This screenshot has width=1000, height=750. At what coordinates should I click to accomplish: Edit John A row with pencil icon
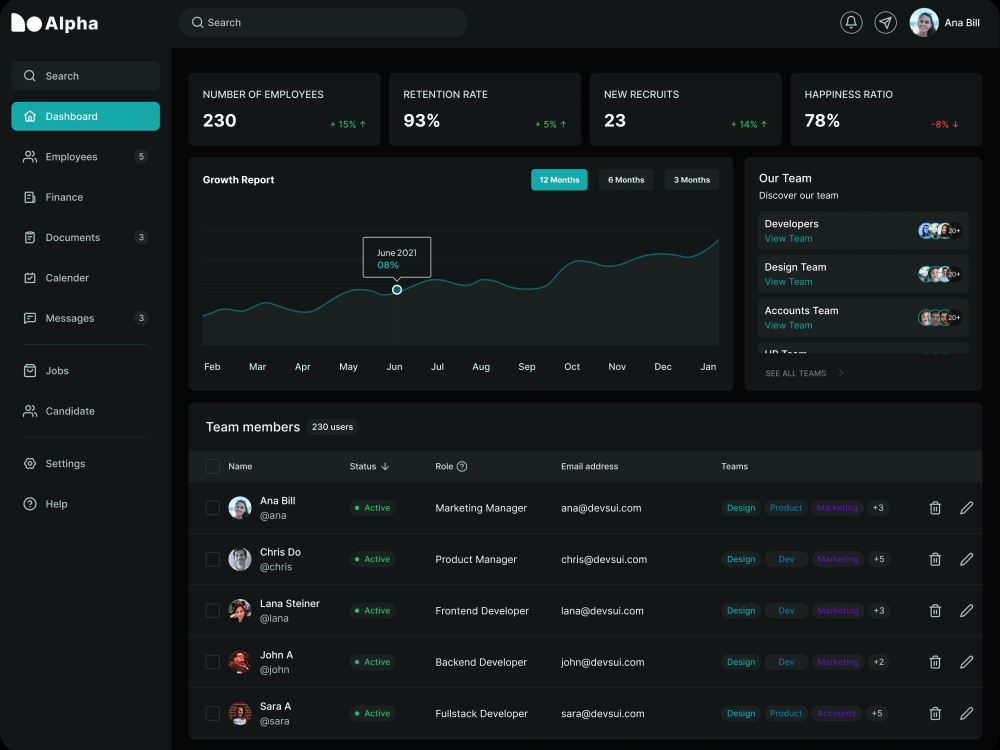(966, 662)
